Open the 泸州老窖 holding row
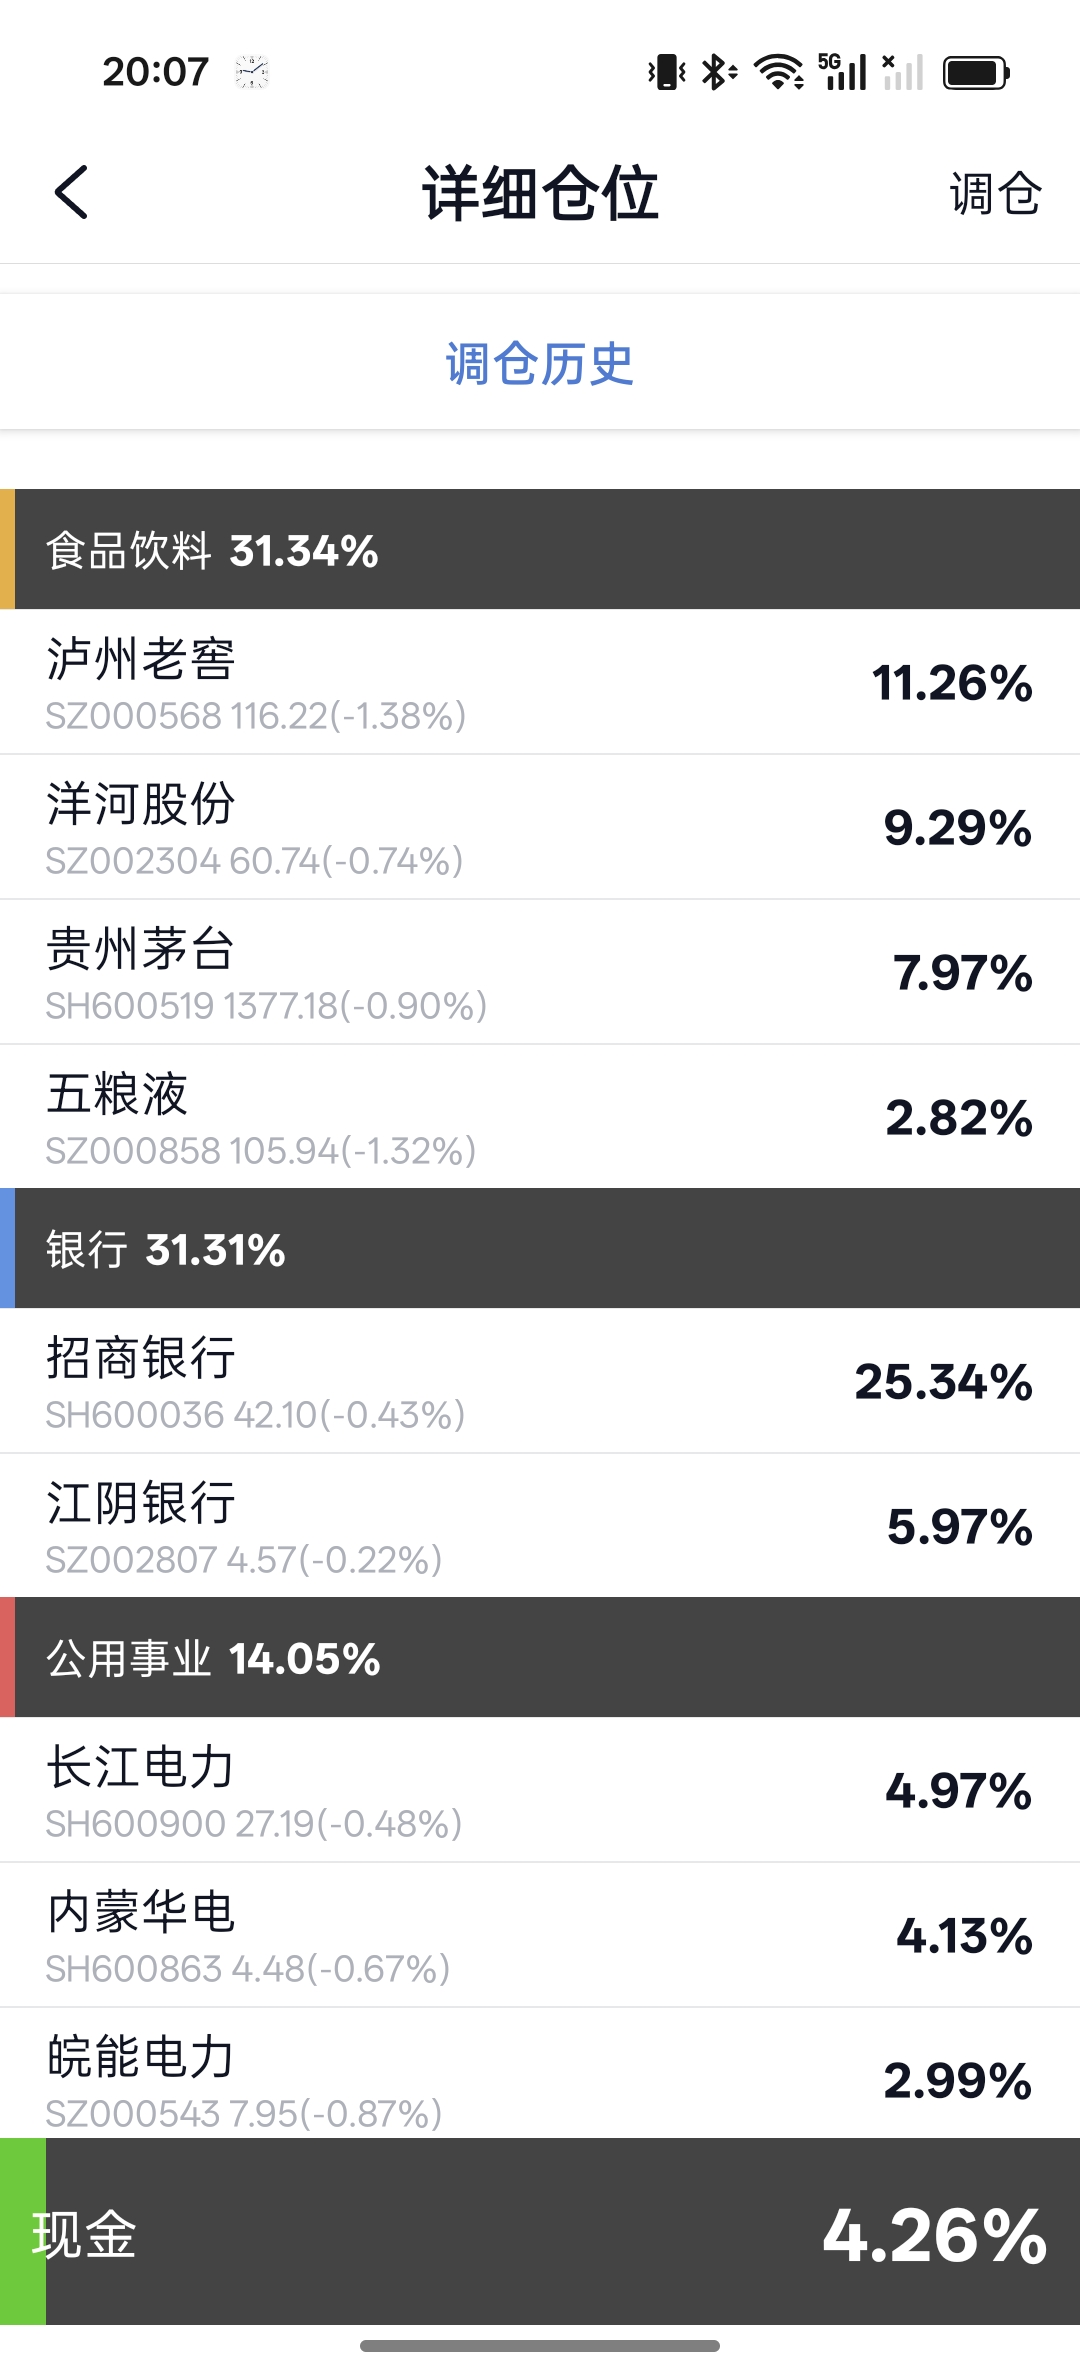 click(540, 683)
